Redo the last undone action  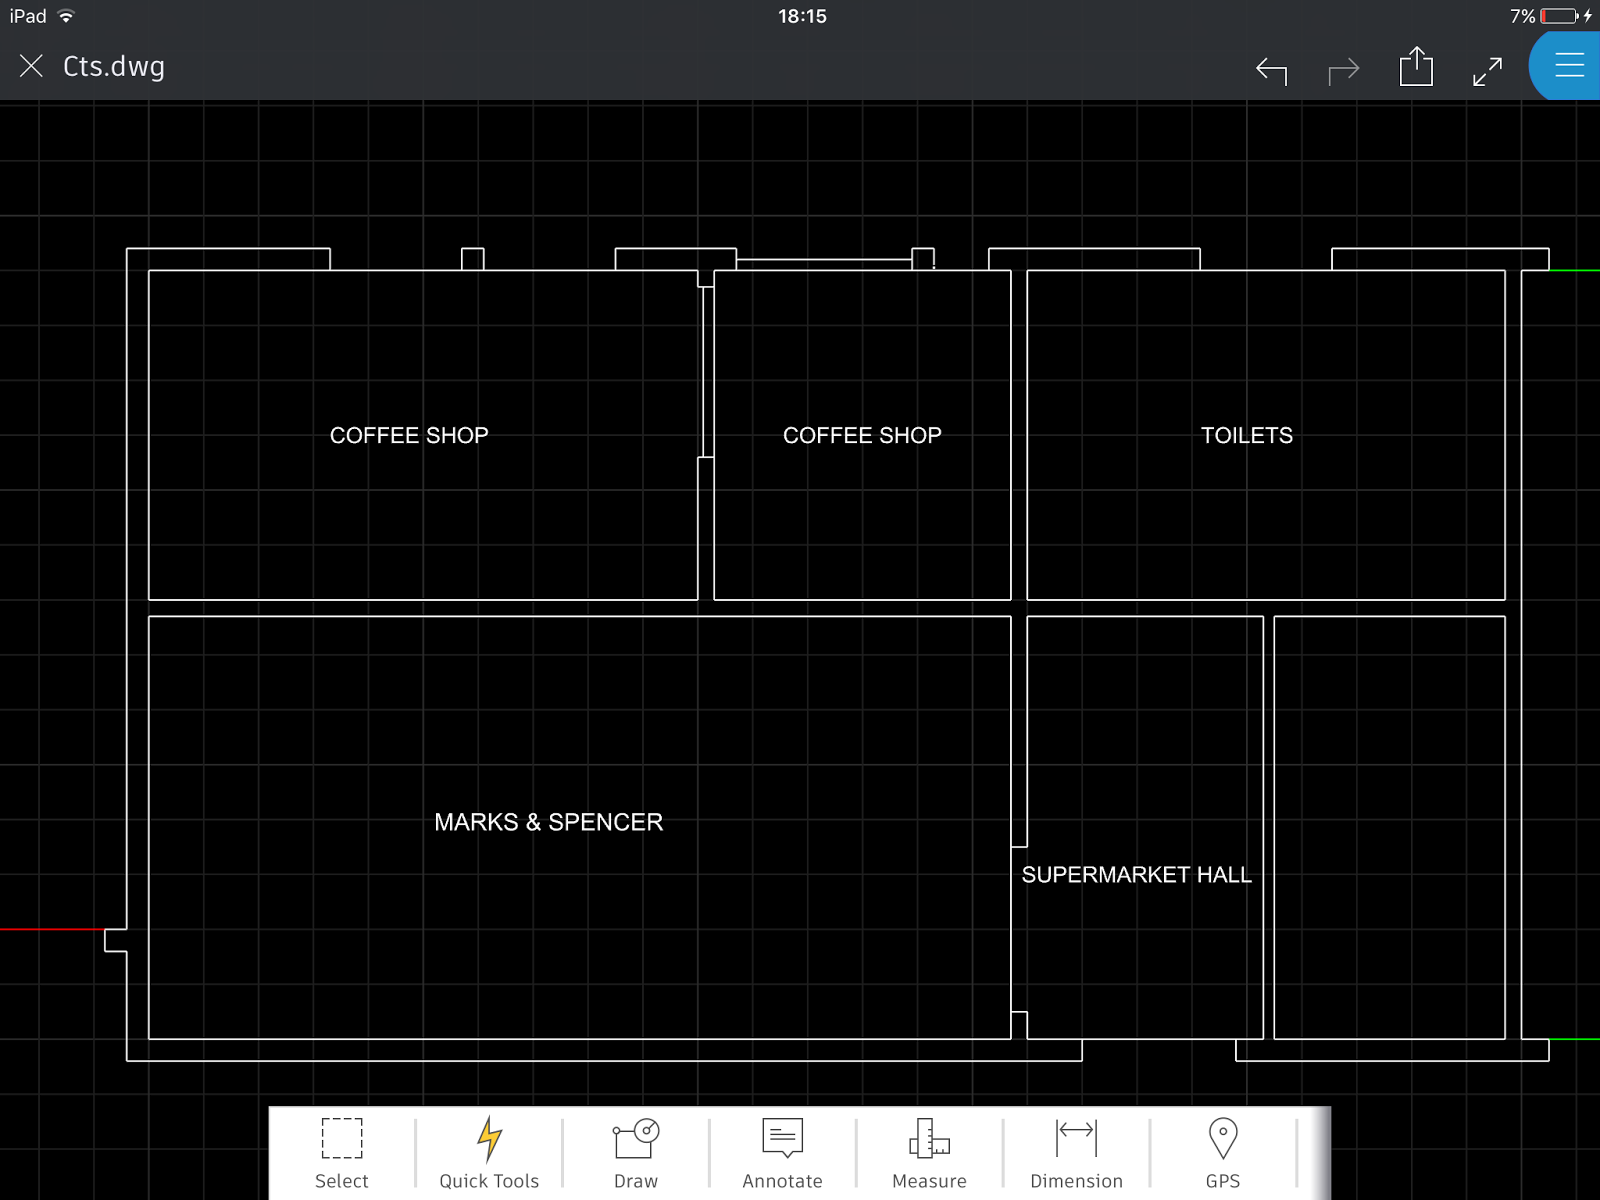click(x=1343, y=70)
